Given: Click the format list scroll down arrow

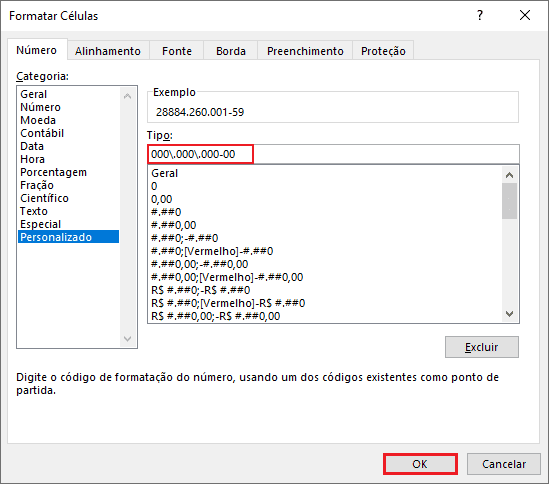Looking at the screenshot, I should tap(509, 313).
